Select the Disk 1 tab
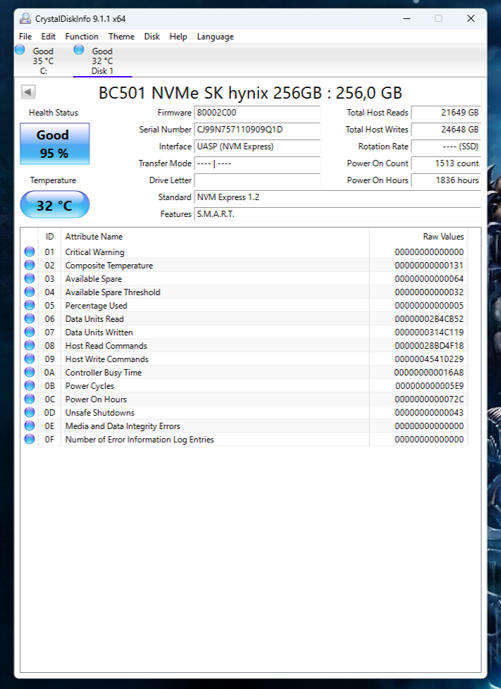Image resolution: width=501 pixels, height=689 pixels. click(x=102, y=61)
